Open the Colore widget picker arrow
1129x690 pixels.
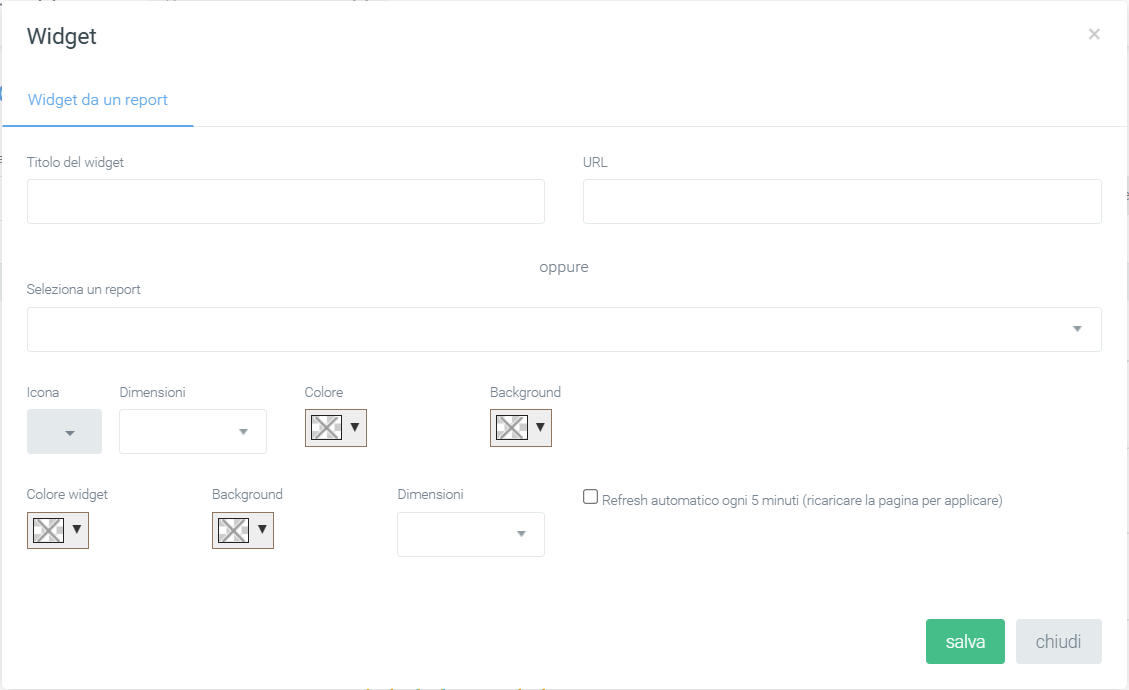pyautogui.click(x=76, y=529)
